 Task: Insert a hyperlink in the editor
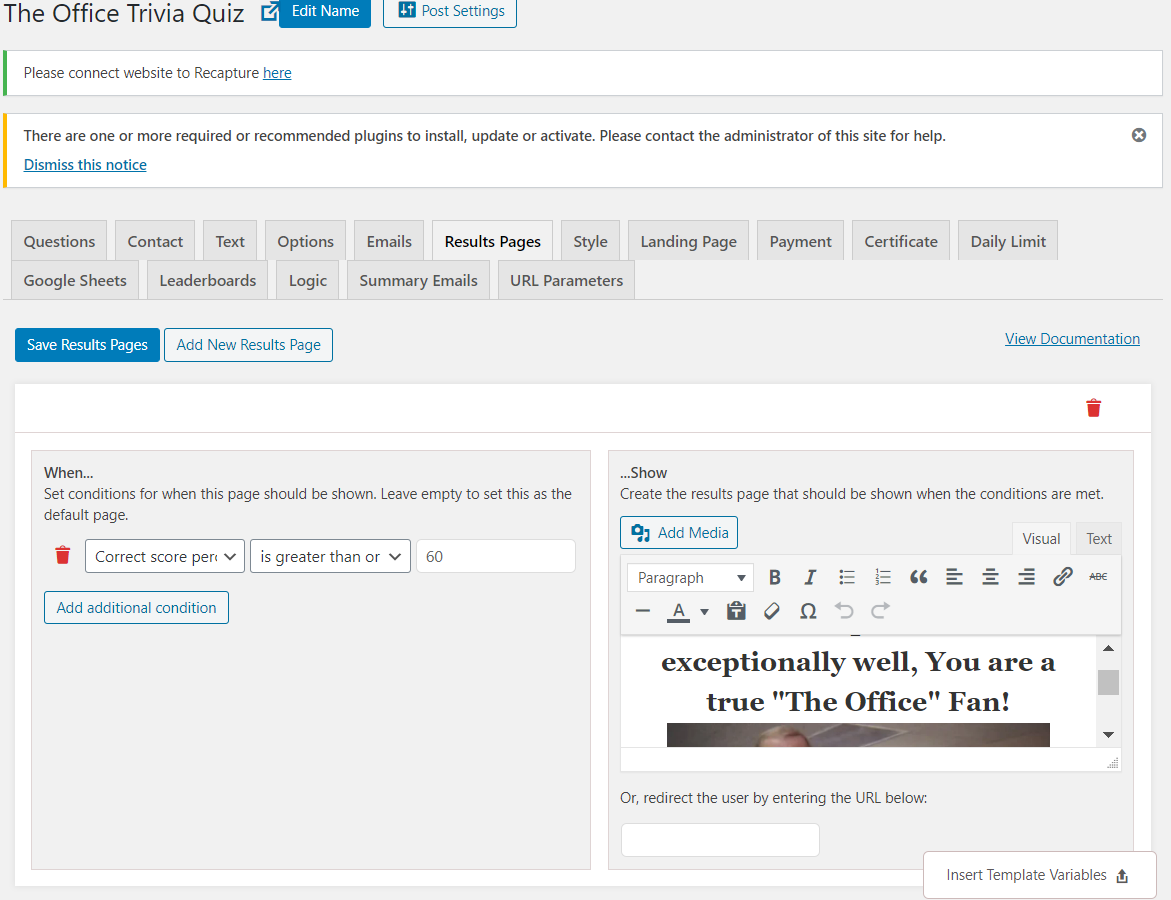point(1062,576)
